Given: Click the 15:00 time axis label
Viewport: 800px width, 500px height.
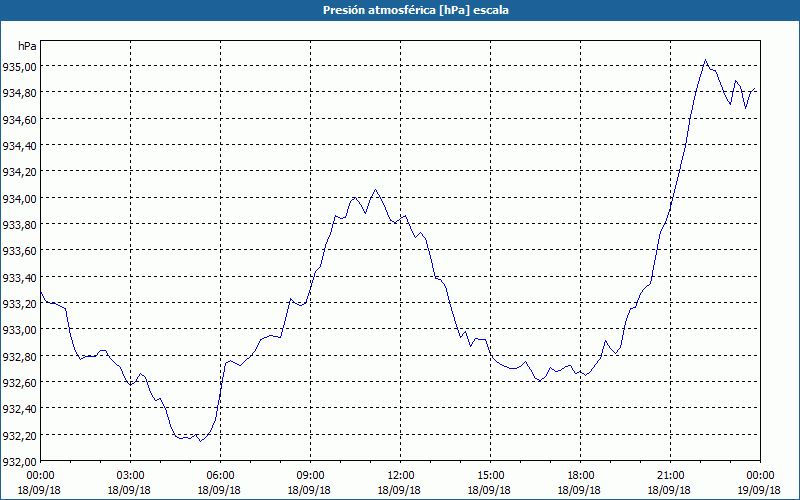Looking at the screenshot, I should click(x=490, y=476).
